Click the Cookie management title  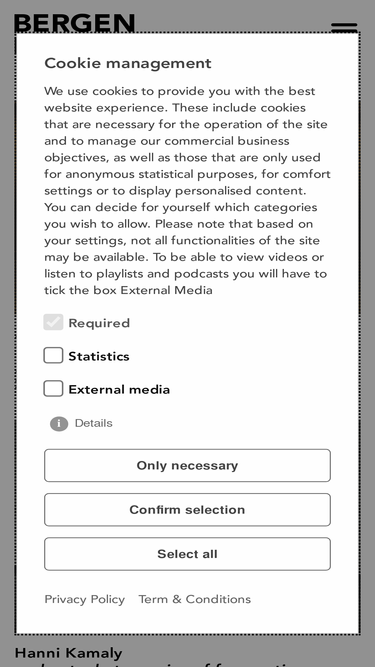[128, 63]
